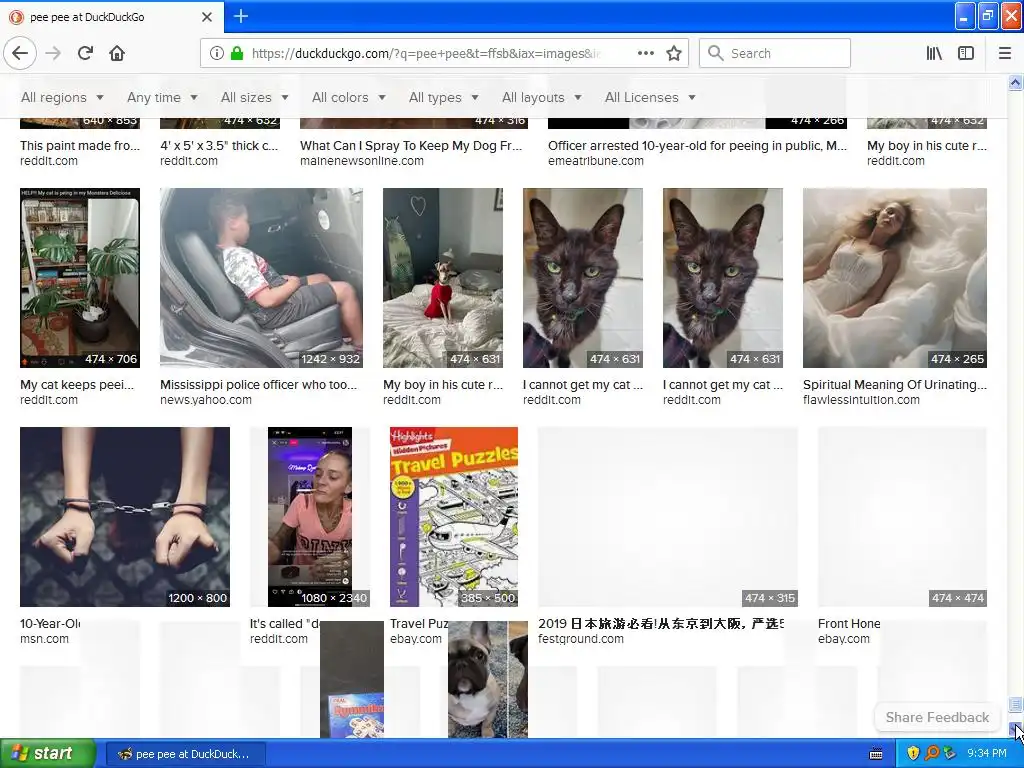The image size is (1024, 768).
Task: Open the boy in car seat thumbnail
Action: pos(261,278)
